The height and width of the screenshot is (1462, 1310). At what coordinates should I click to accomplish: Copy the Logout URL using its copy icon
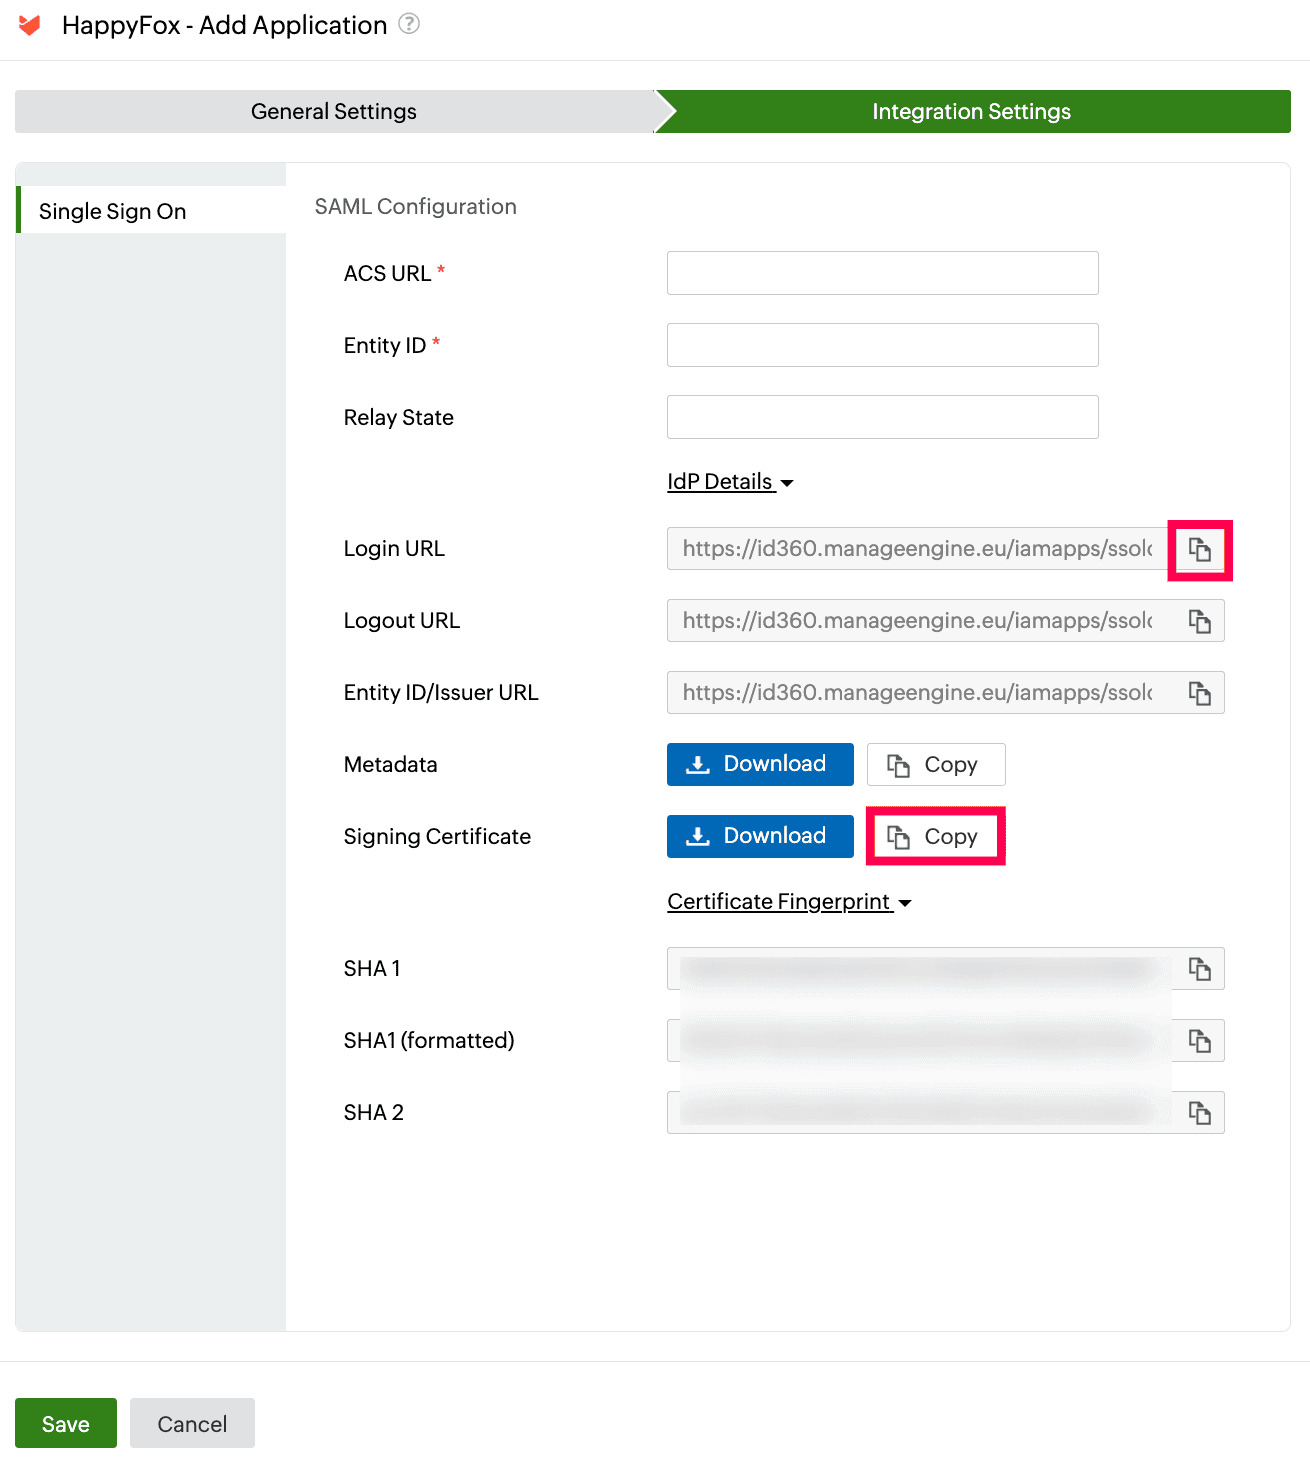point(1199,621)
